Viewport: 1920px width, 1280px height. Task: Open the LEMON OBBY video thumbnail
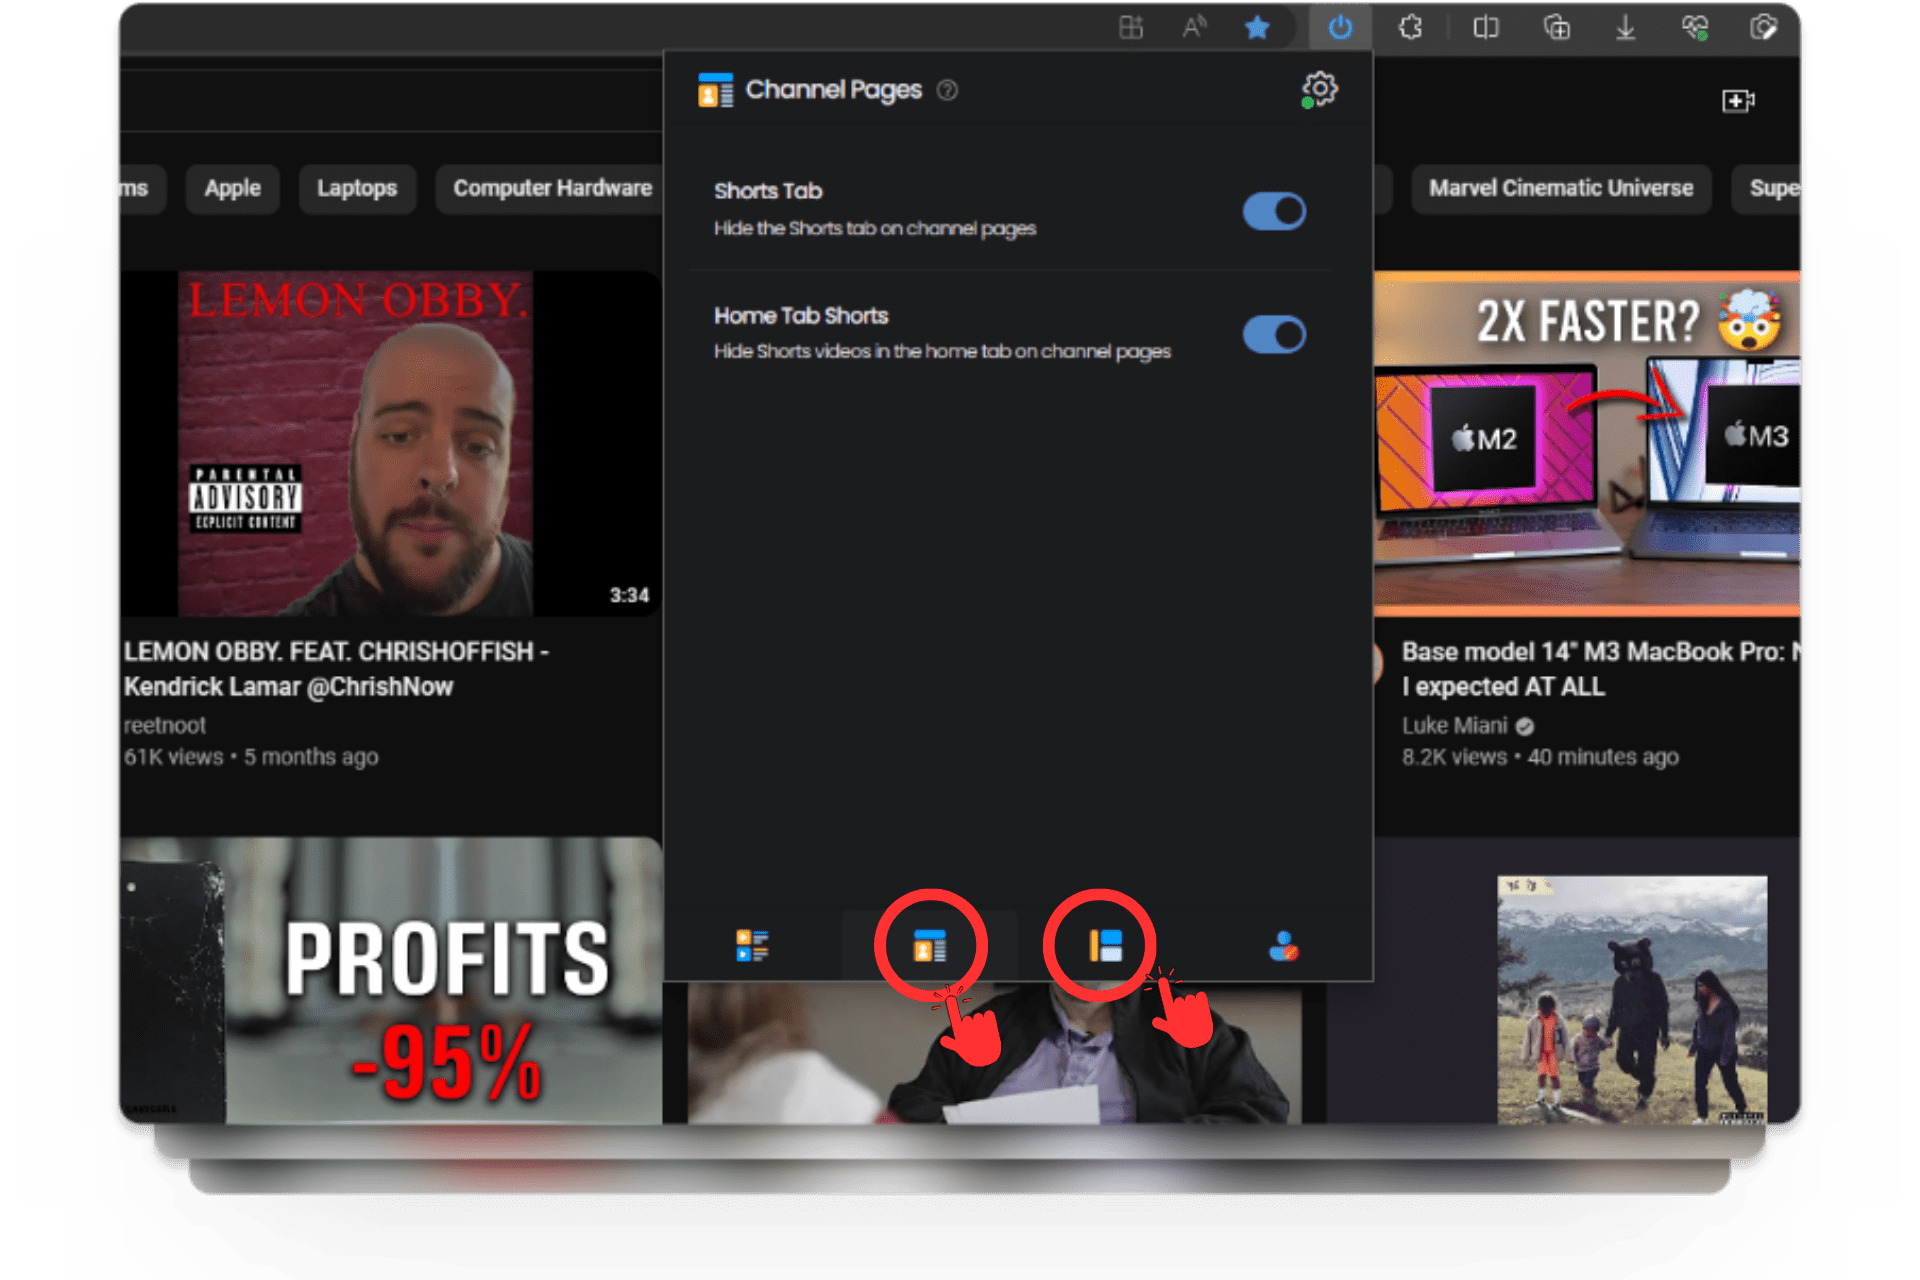391,443
